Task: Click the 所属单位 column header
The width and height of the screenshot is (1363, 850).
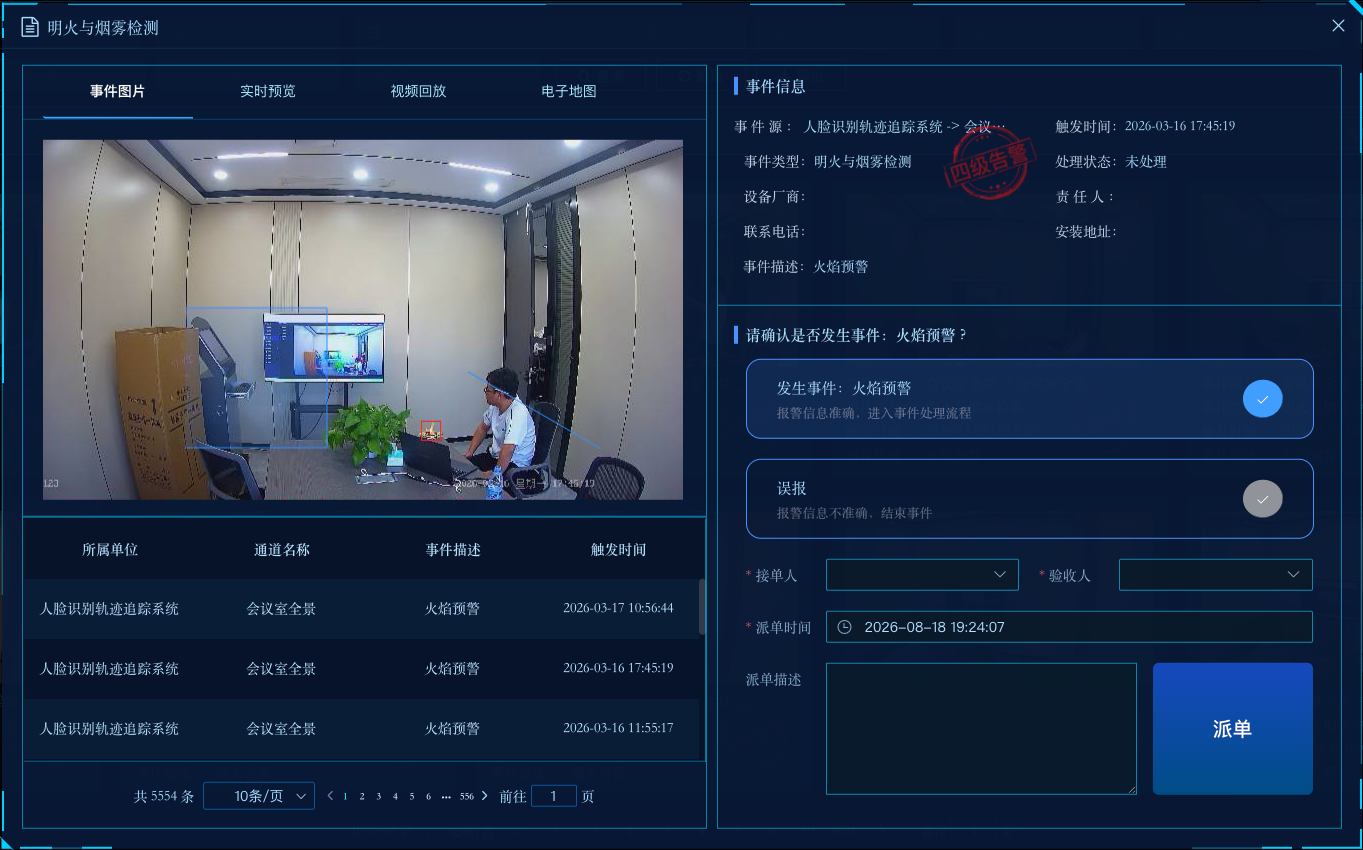Action: pos(110,550)
